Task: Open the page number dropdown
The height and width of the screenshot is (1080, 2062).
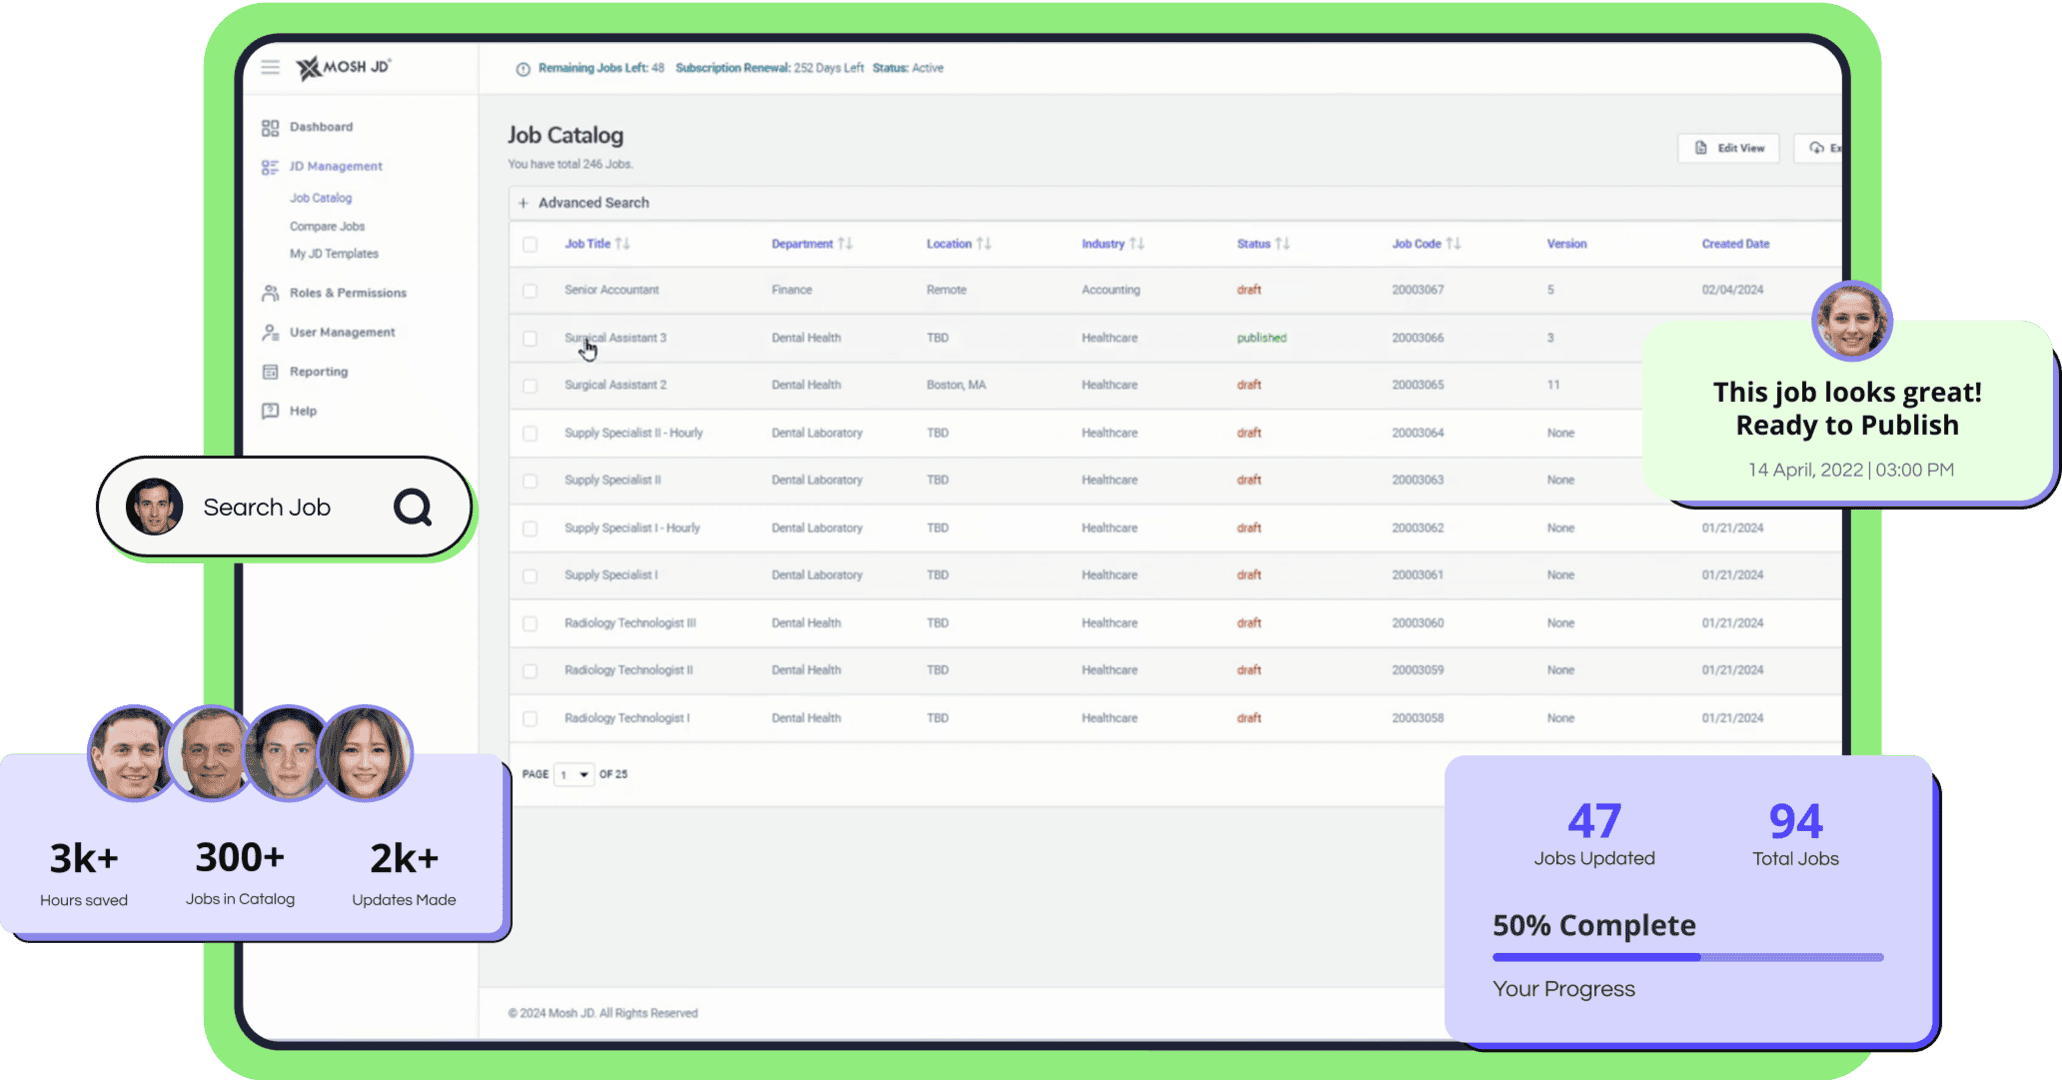Action: (574, 775)
